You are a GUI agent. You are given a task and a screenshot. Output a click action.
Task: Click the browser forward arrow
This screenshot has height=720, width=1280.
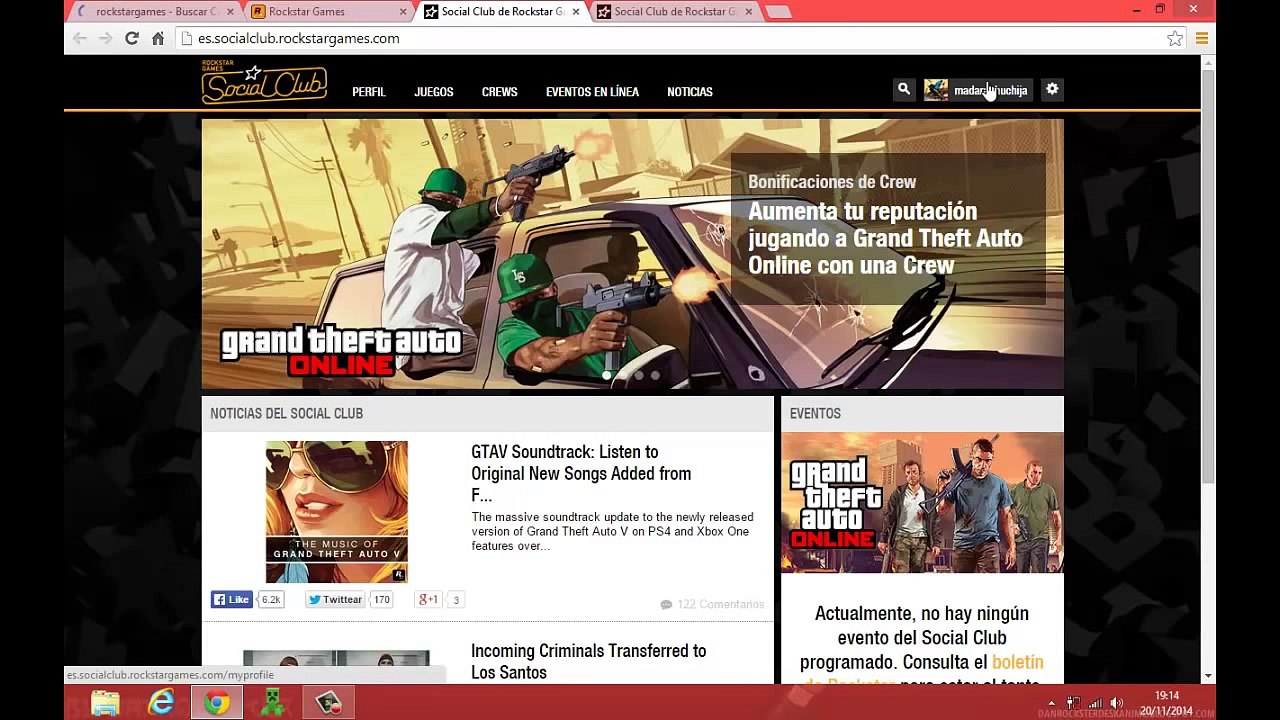point(105,38)
